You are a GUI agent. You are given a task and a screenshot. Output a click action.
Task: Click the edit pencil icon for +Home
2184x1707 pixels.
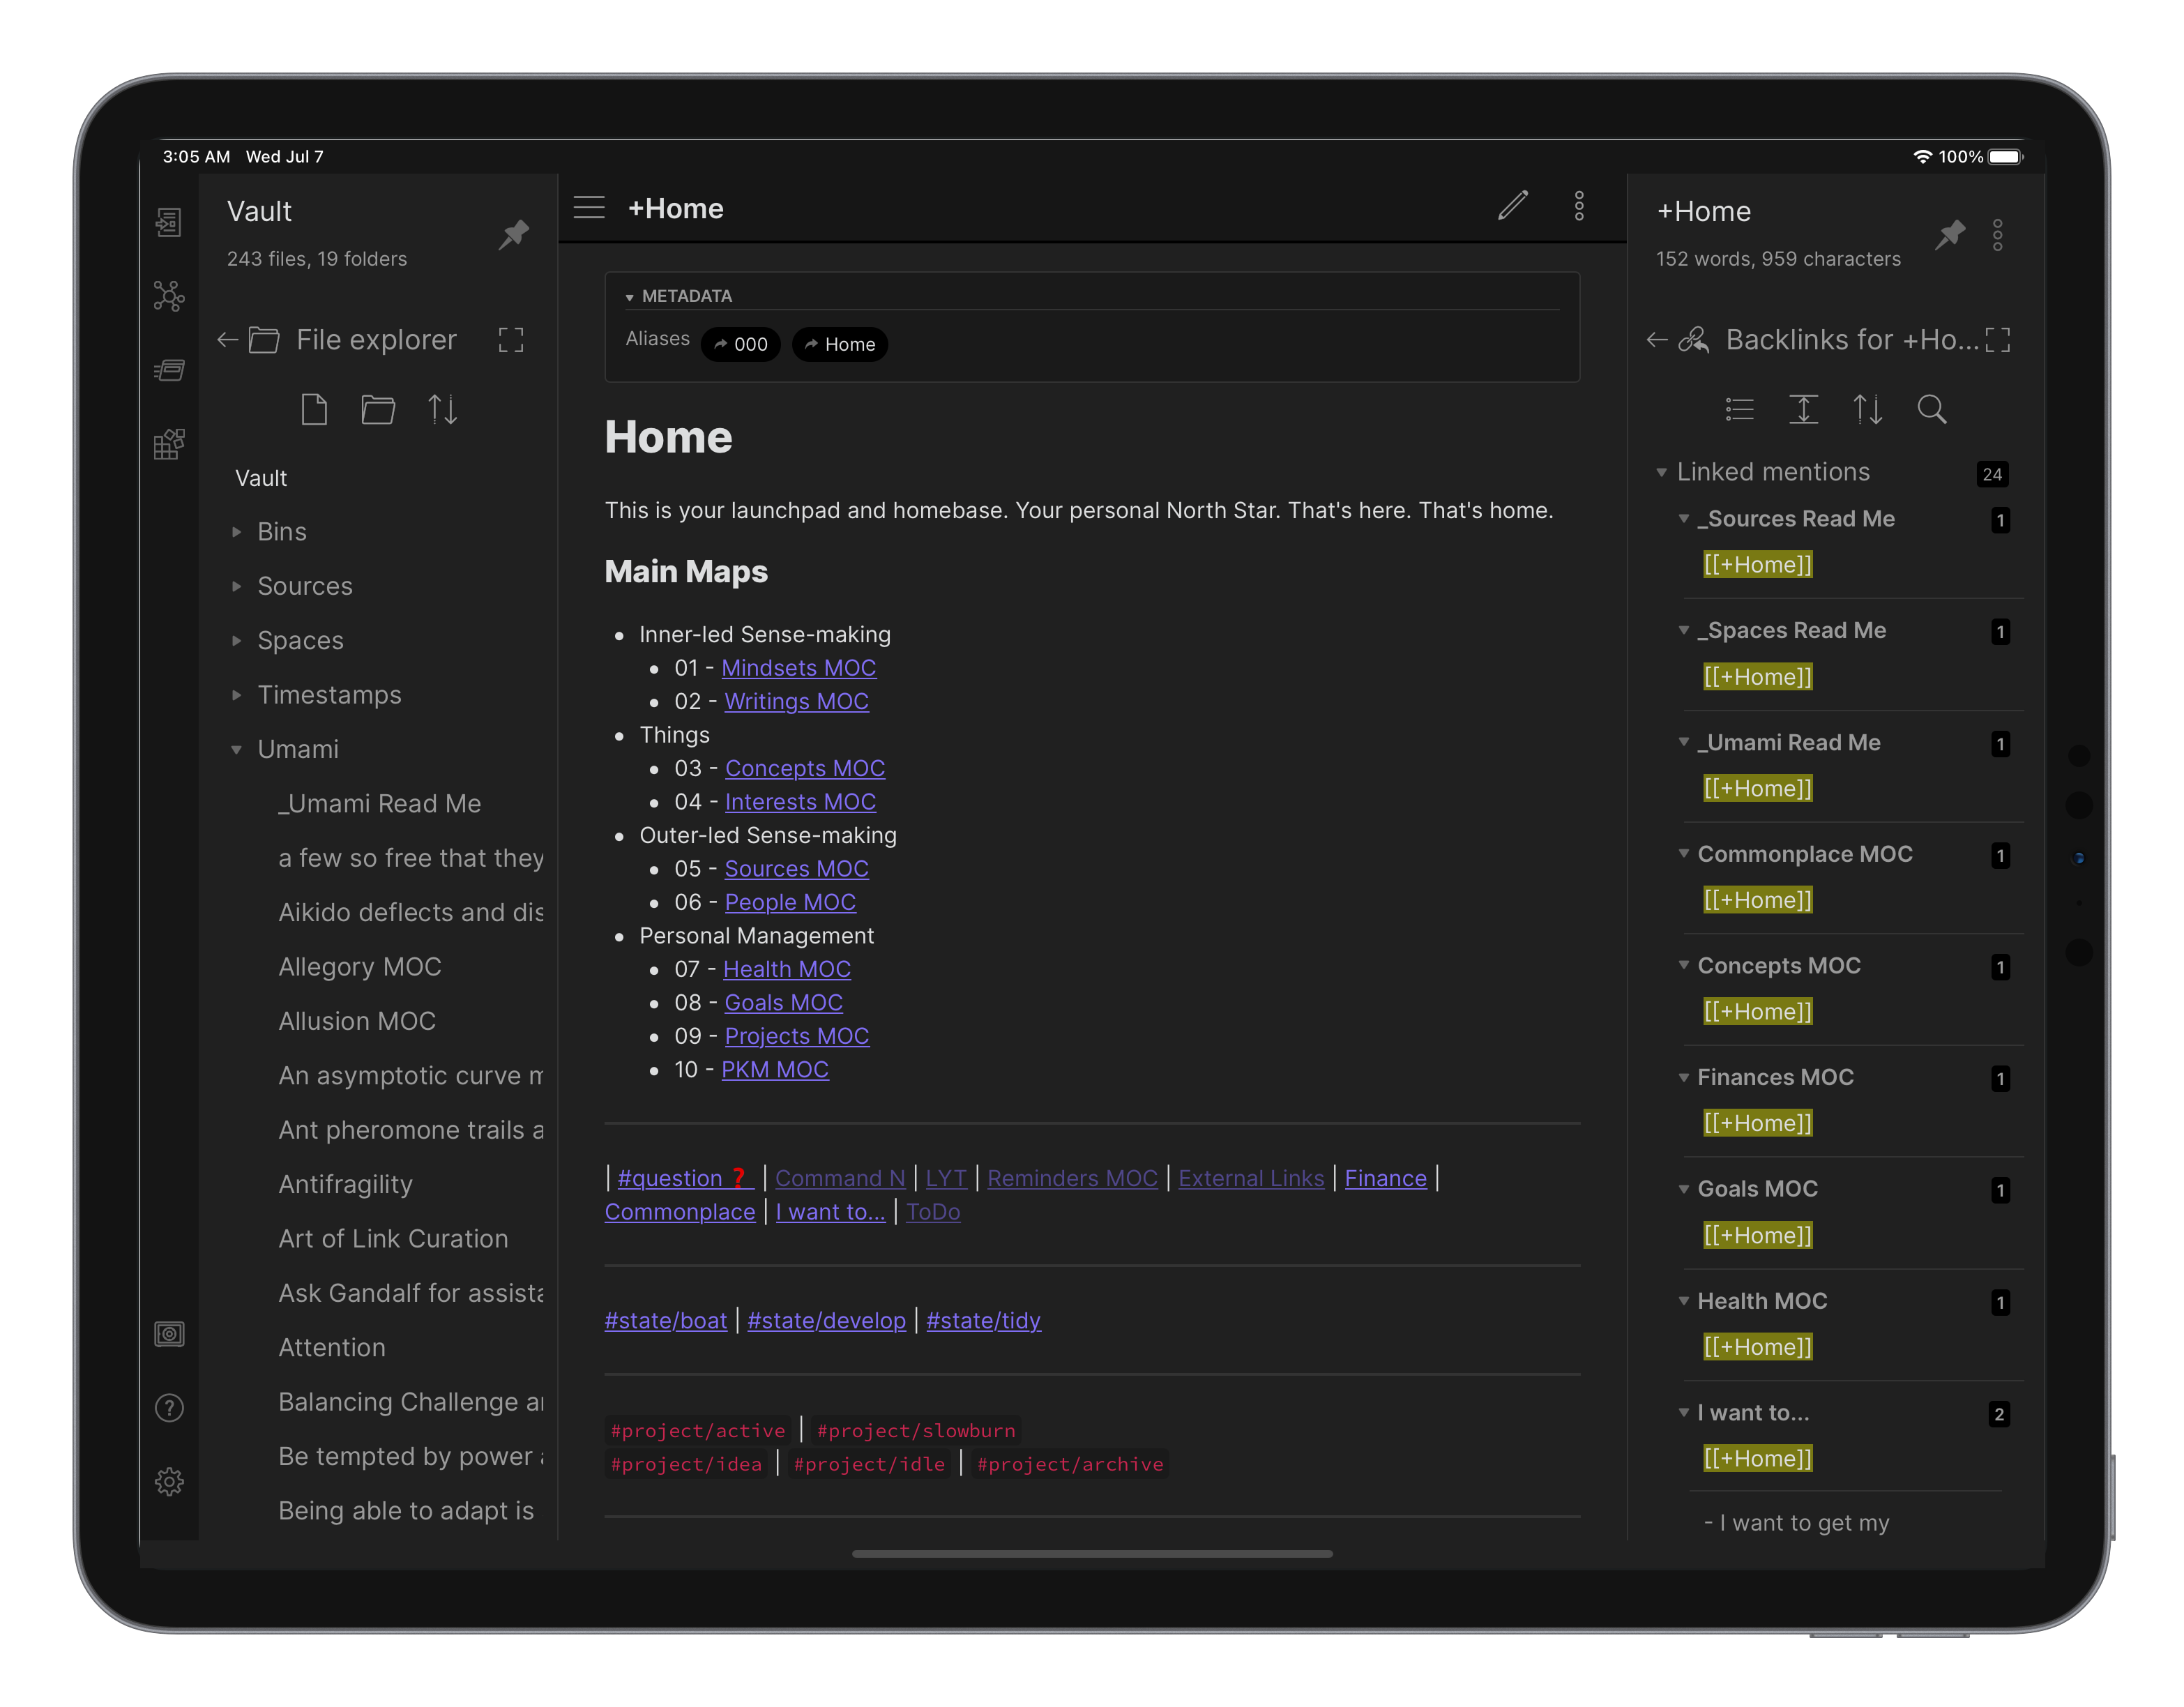coord(1512,206)
